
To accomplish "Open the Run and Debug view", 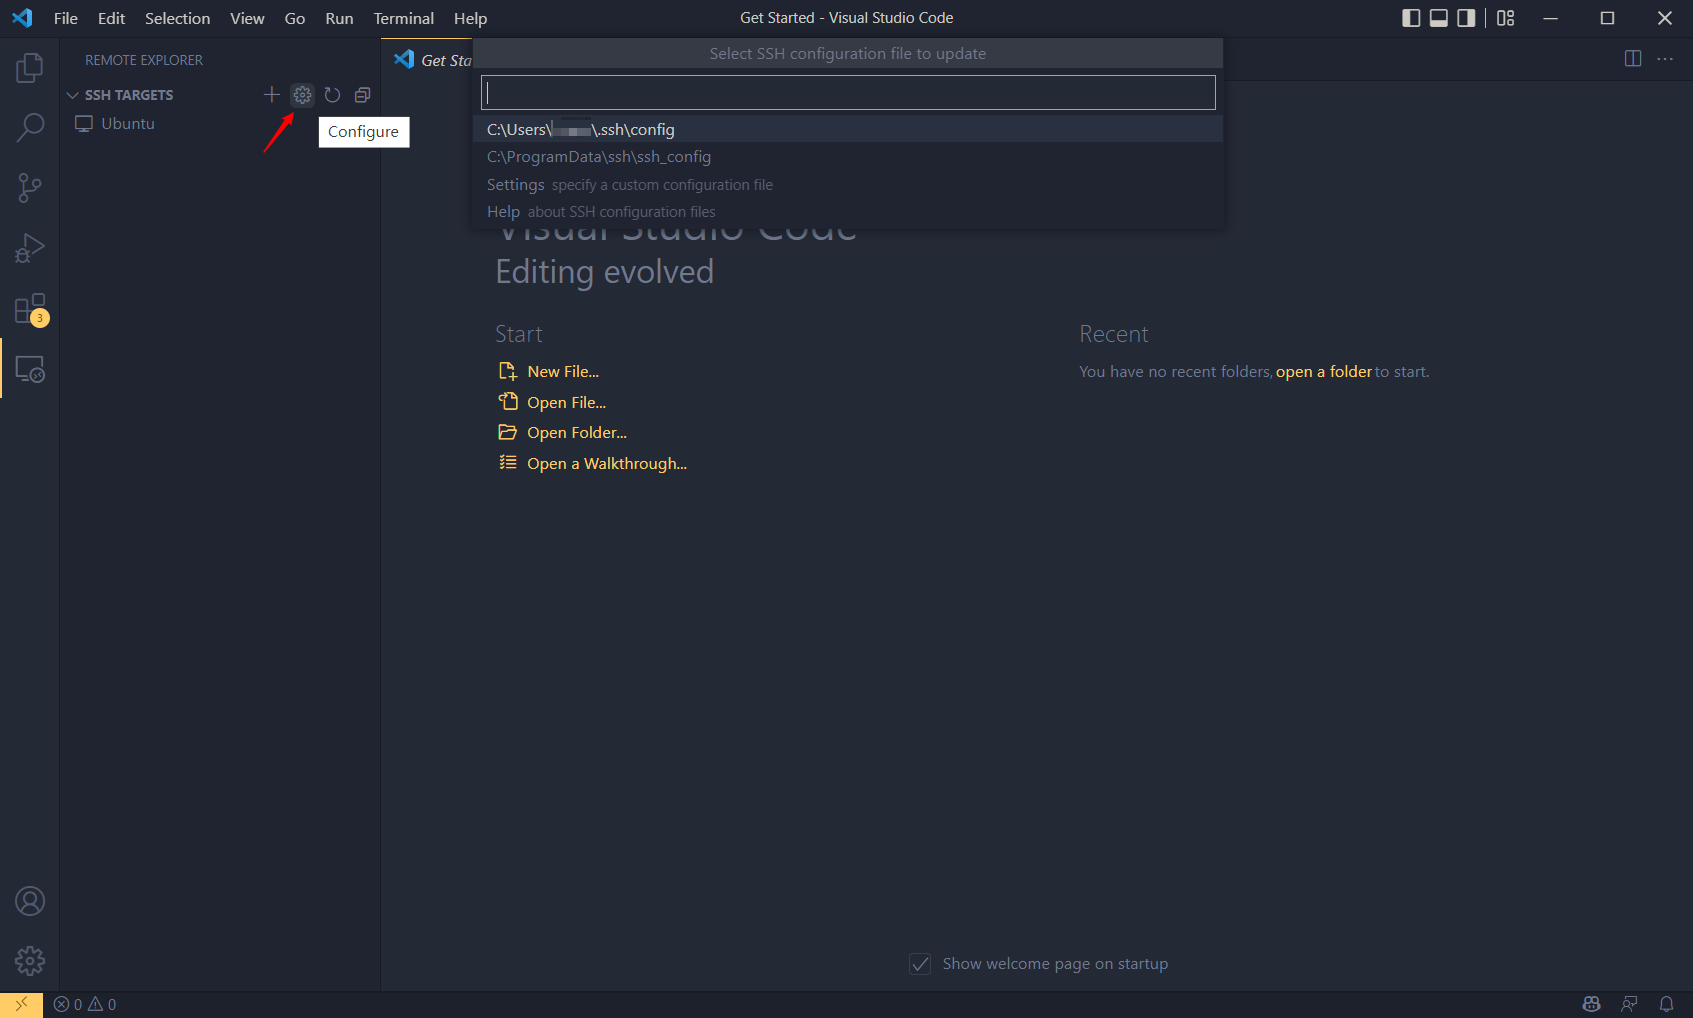I will coord(30,248).
